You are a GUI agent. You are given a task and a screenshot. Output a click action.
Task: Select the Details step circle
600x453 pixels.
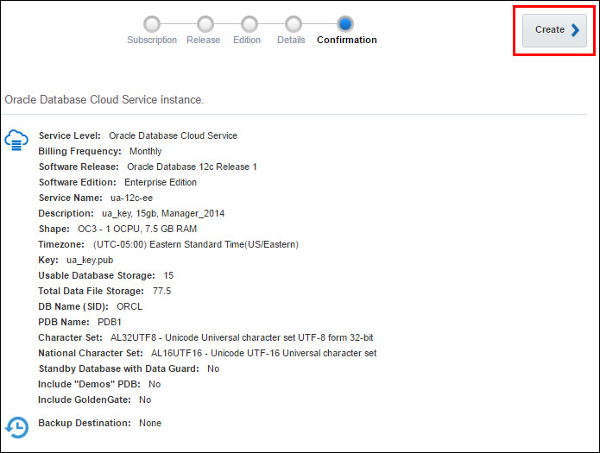tap(292, 23)
